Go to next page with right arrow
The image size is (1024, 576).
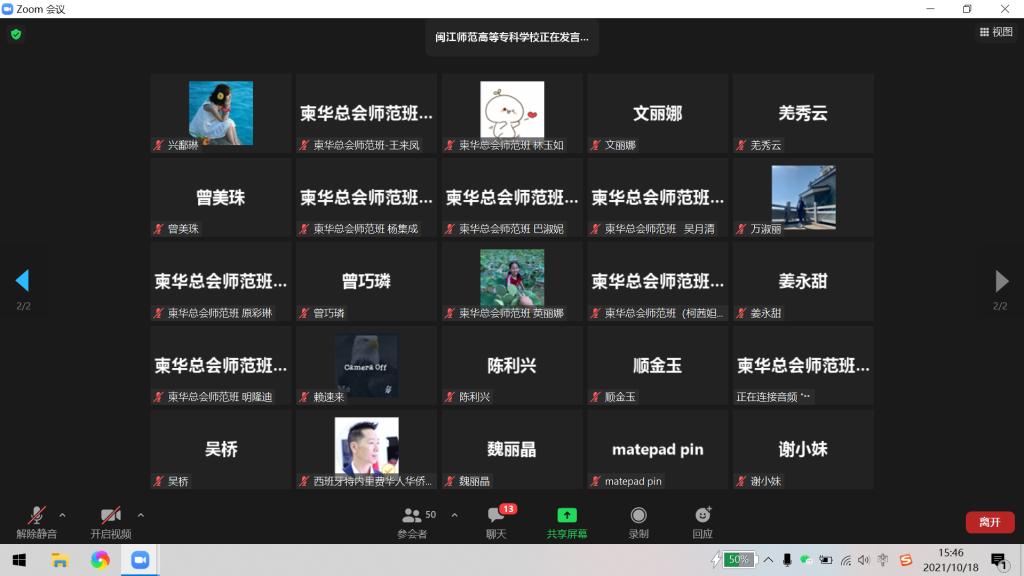pos(1001,281)
